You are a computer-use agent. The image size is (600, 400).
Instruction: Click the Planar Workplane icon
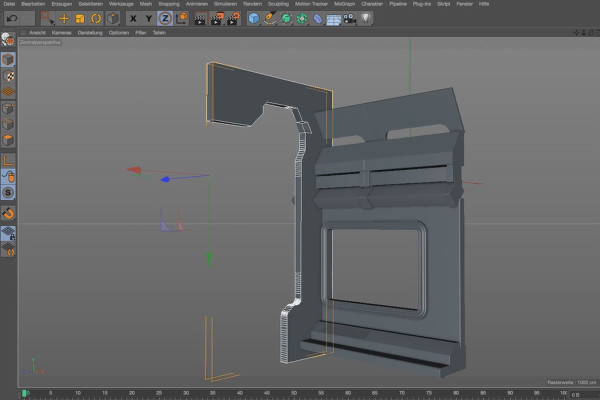8,250
